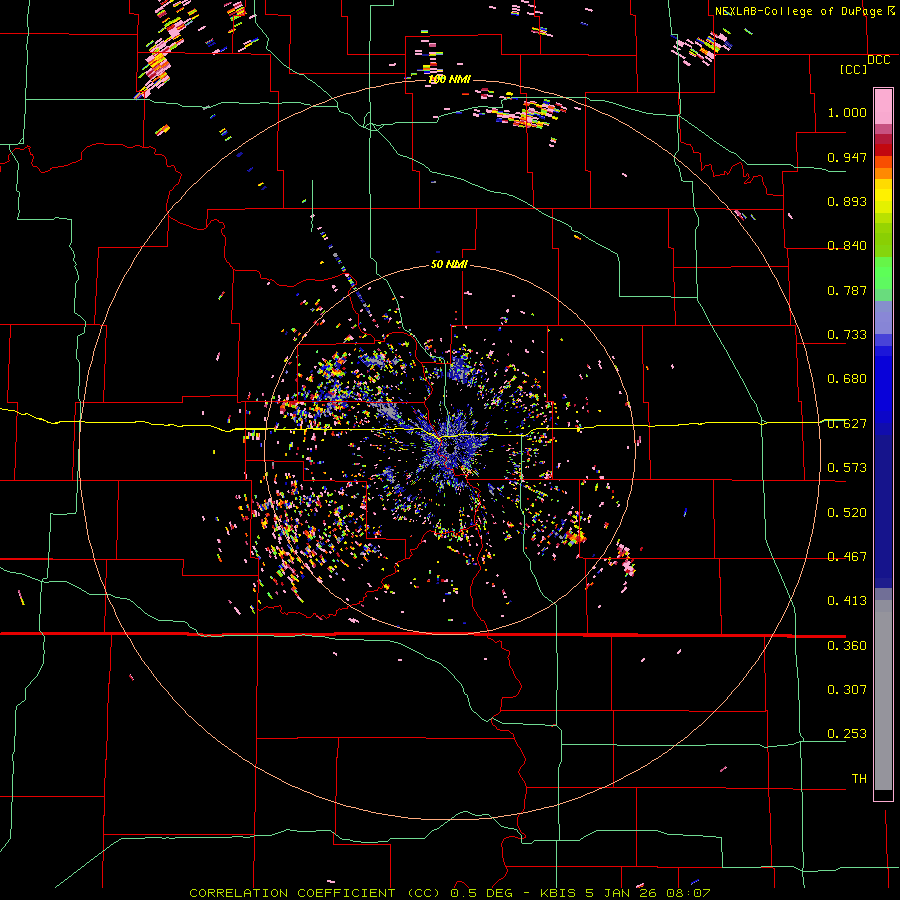This screenshot has width=900, height=900.
Task: Click the 100 NMI range ring label
Action: click(449, 79)
